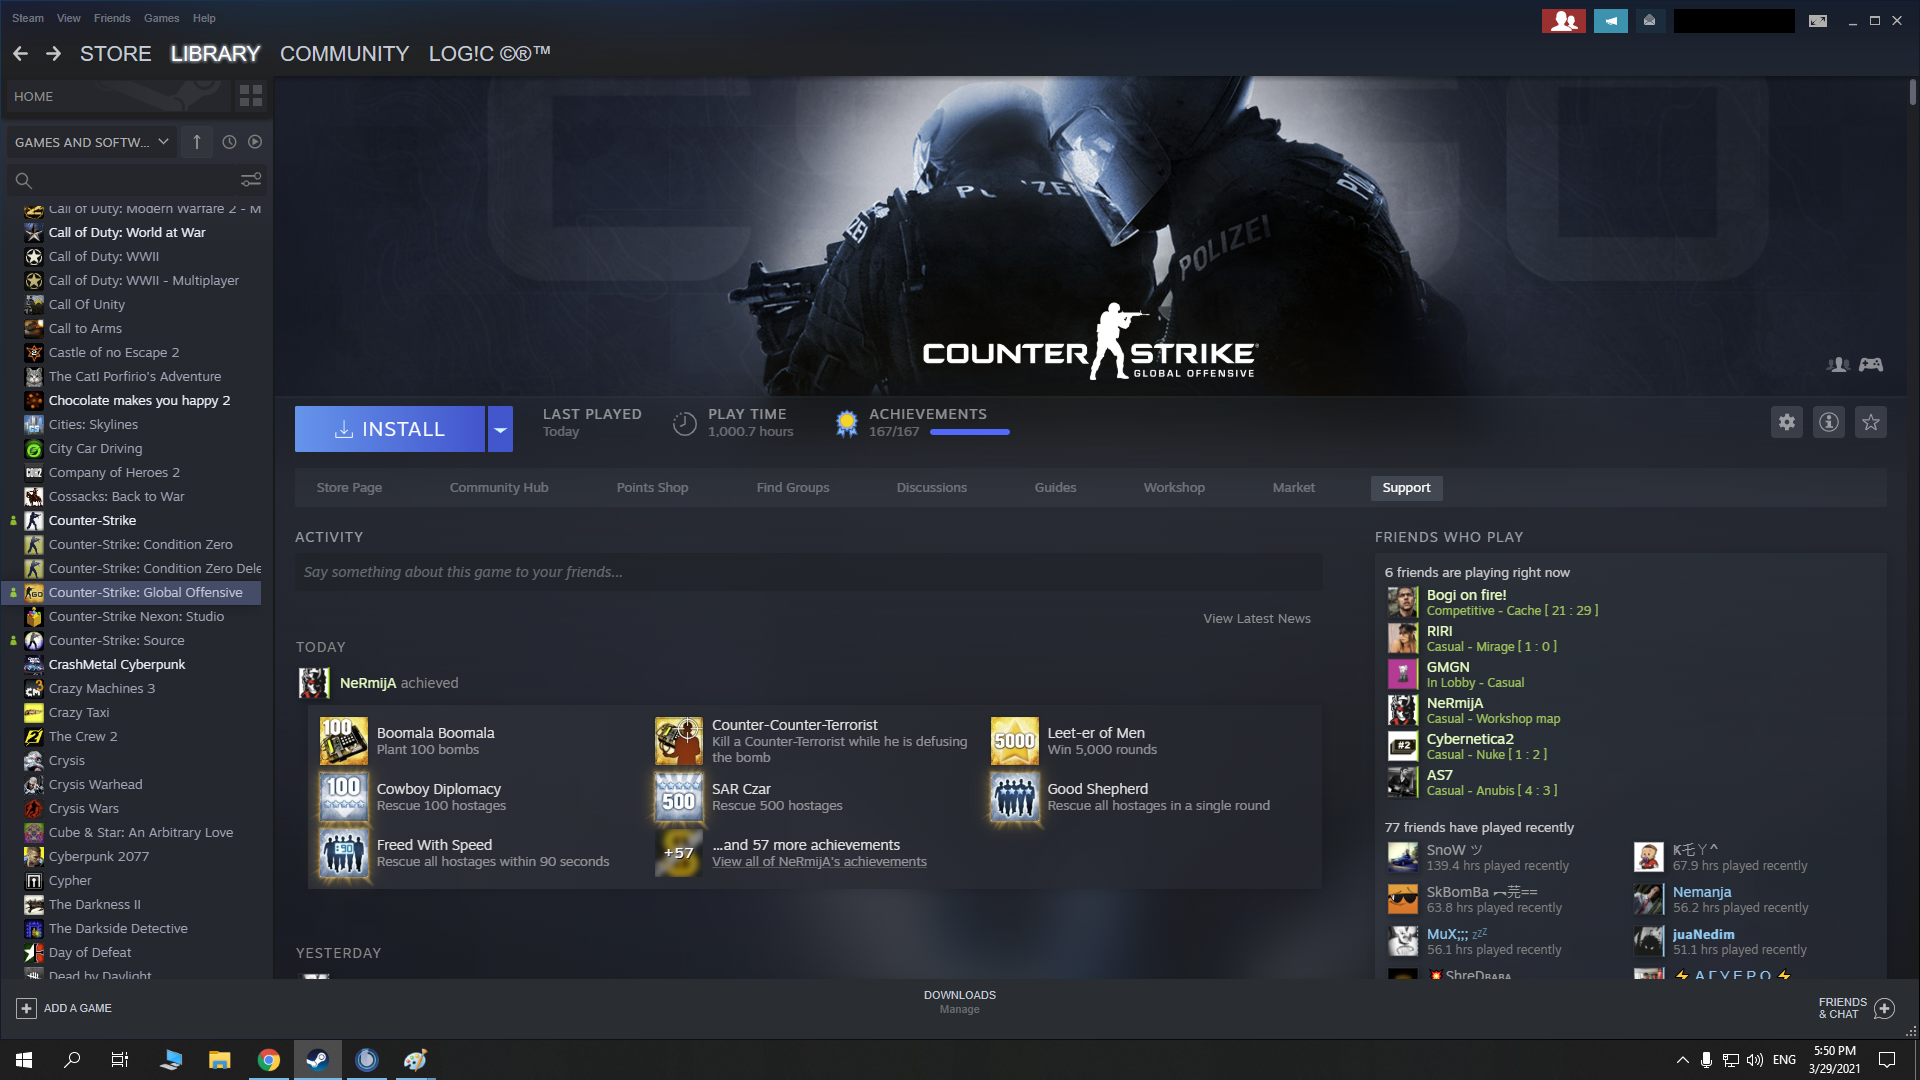Mark Counter-Strike: Global Offensive as favorite via star icon
1920x1080 pixels.
pos(1870,422)
